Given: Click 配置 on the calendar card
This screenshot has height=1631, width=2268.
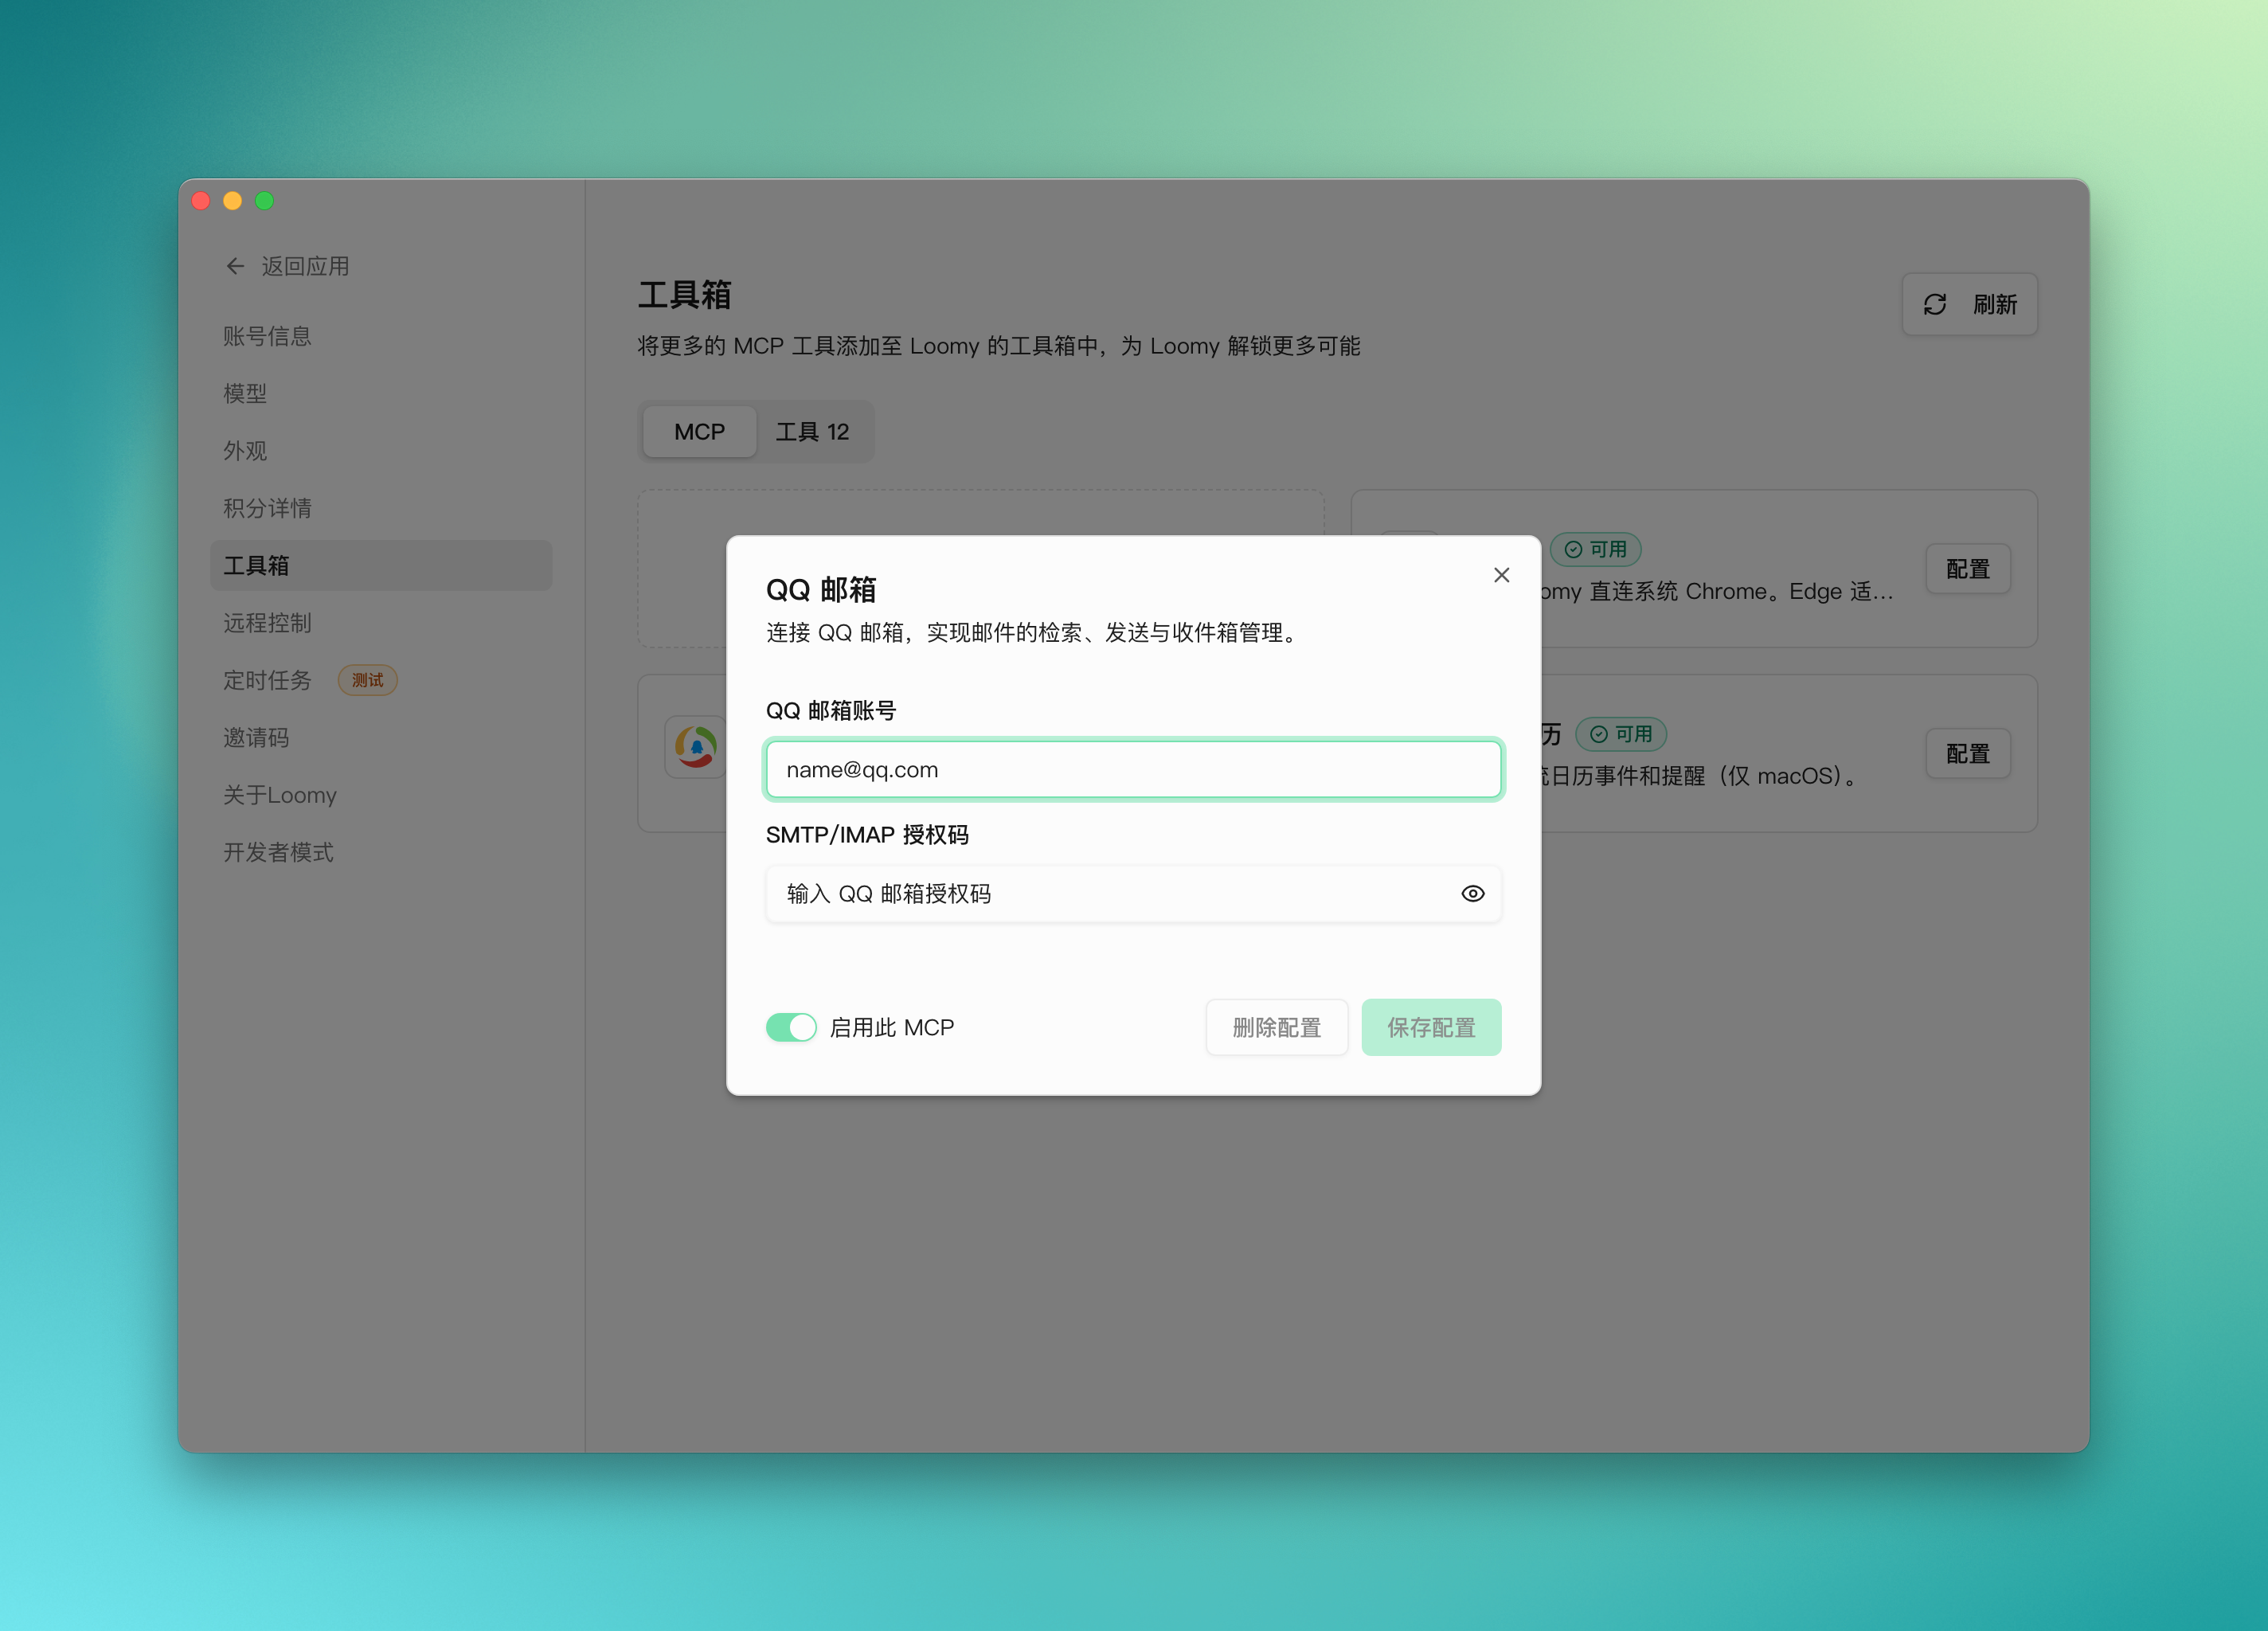Looking at the screenshot, I should coord(1967,753).
